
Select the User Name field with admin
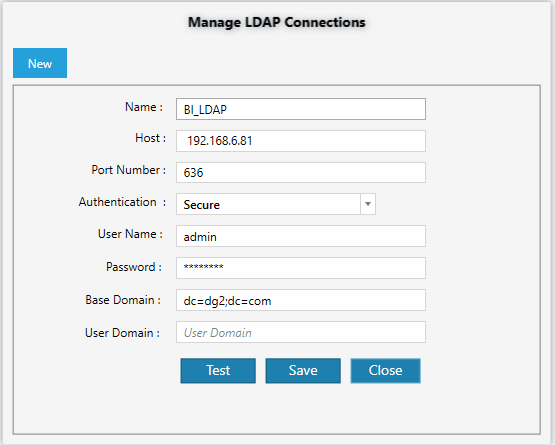tap(301, 236)
